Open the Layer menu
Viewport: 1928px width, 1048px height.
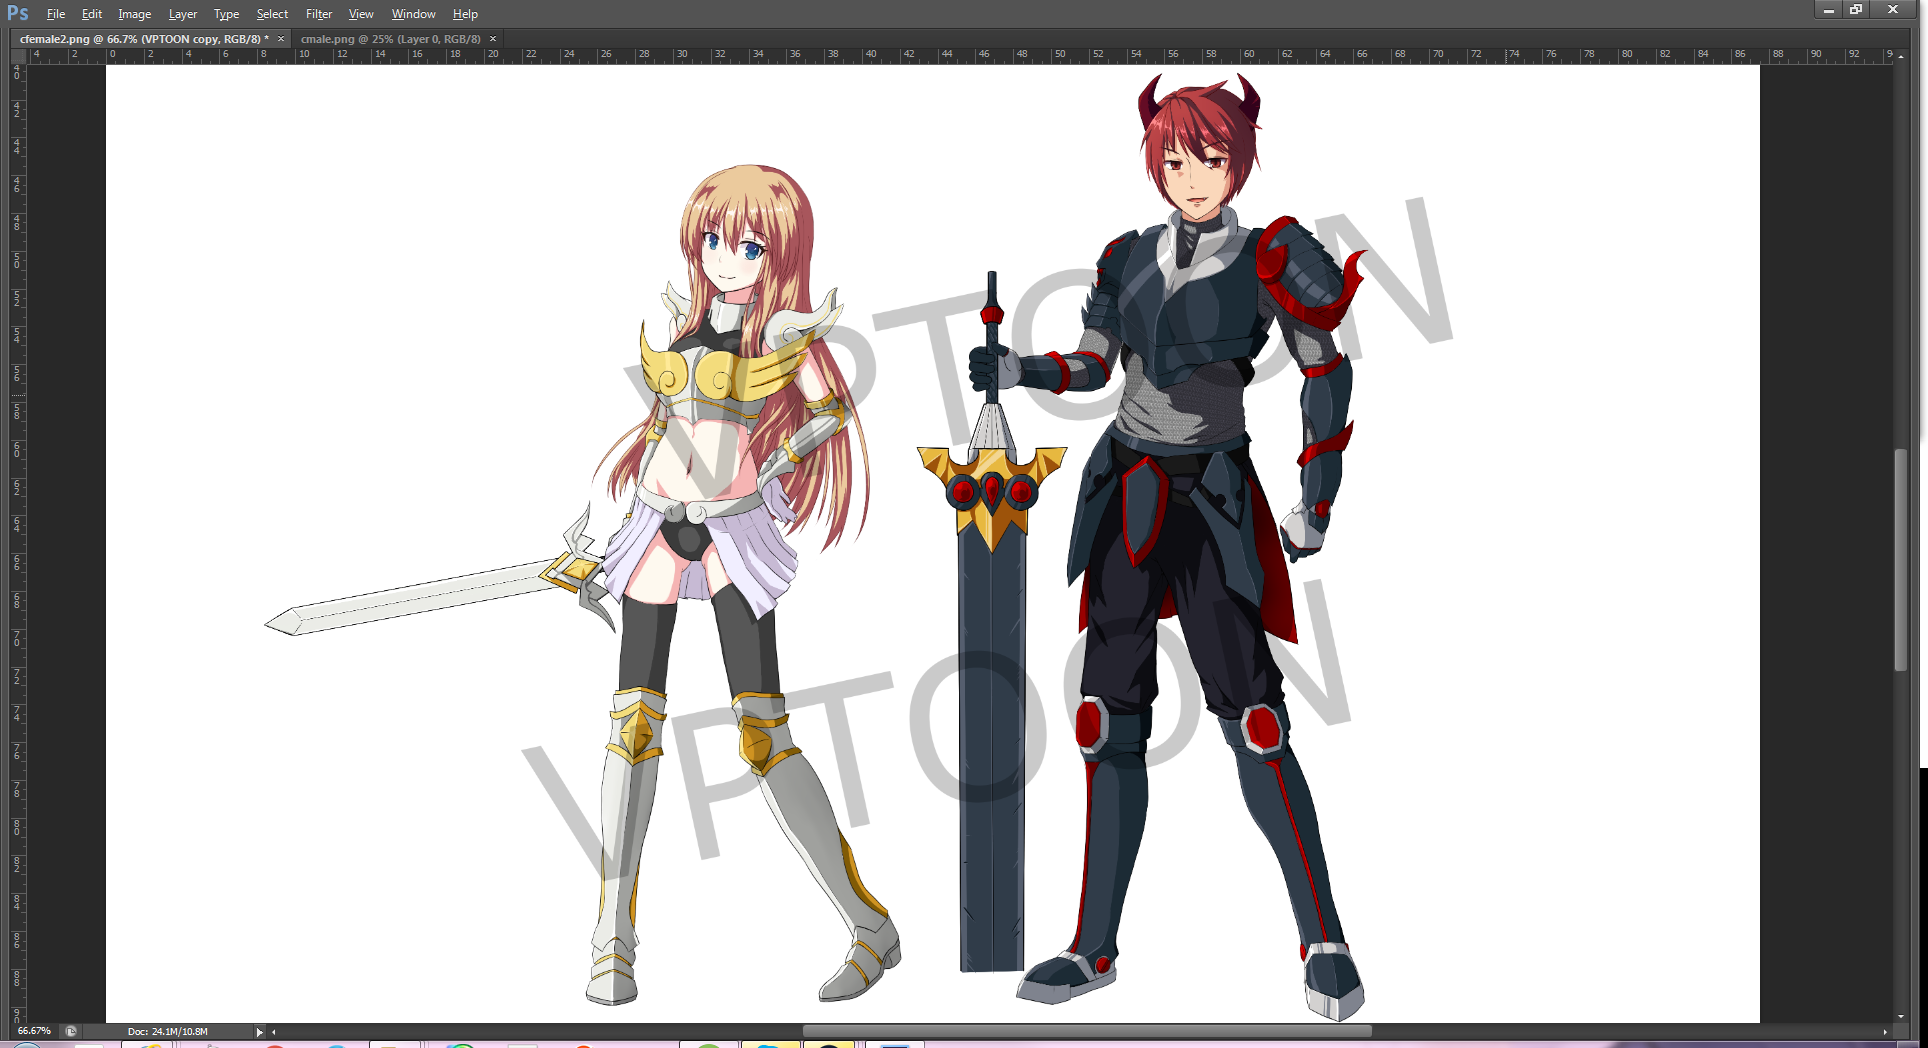pos(183,14)
